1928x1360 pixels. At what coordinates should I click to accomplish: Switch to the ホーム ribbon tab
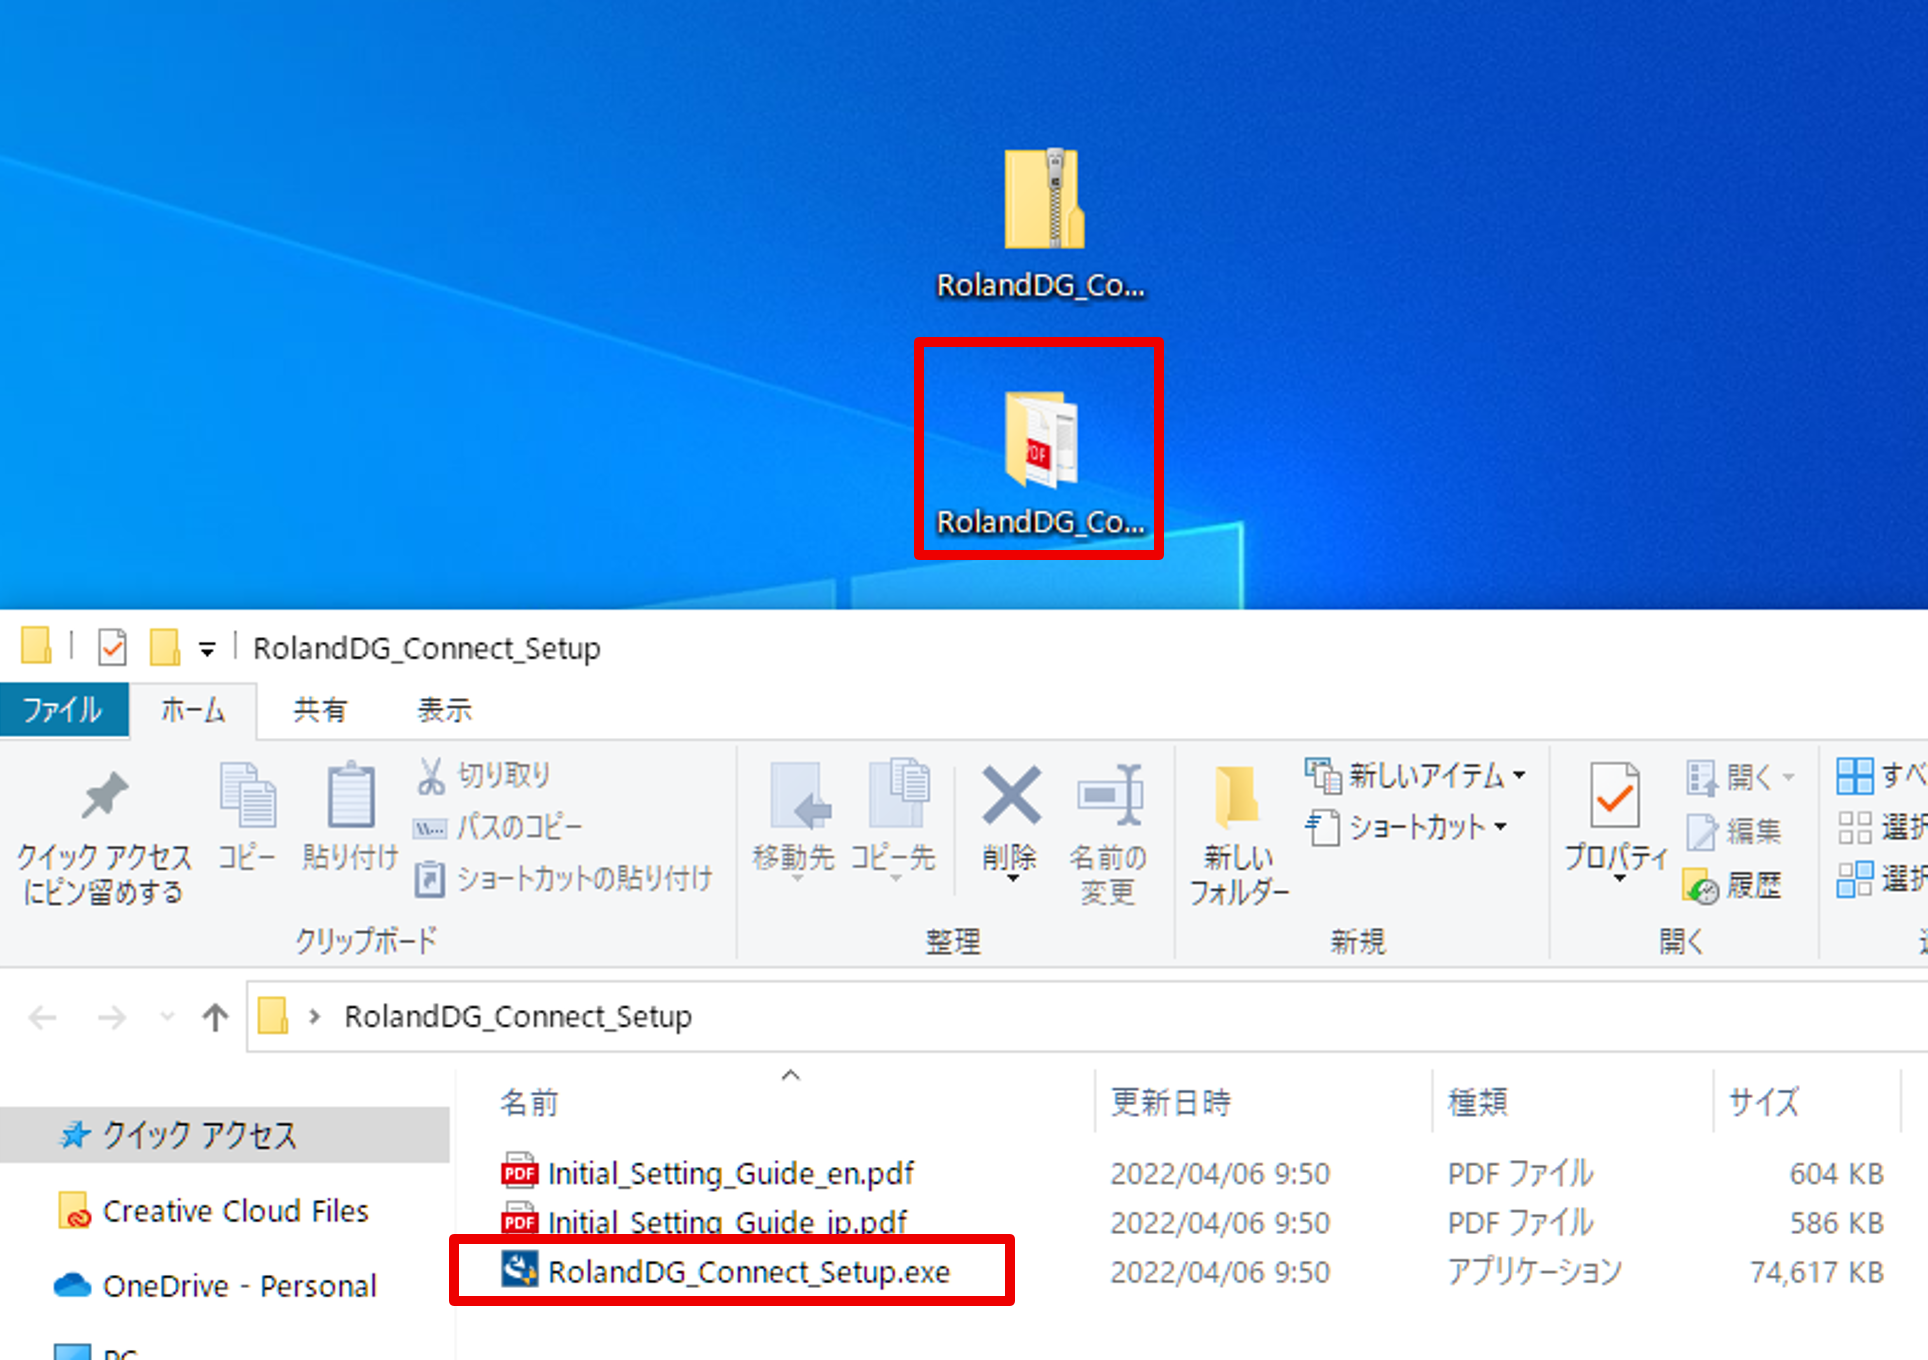193,710
